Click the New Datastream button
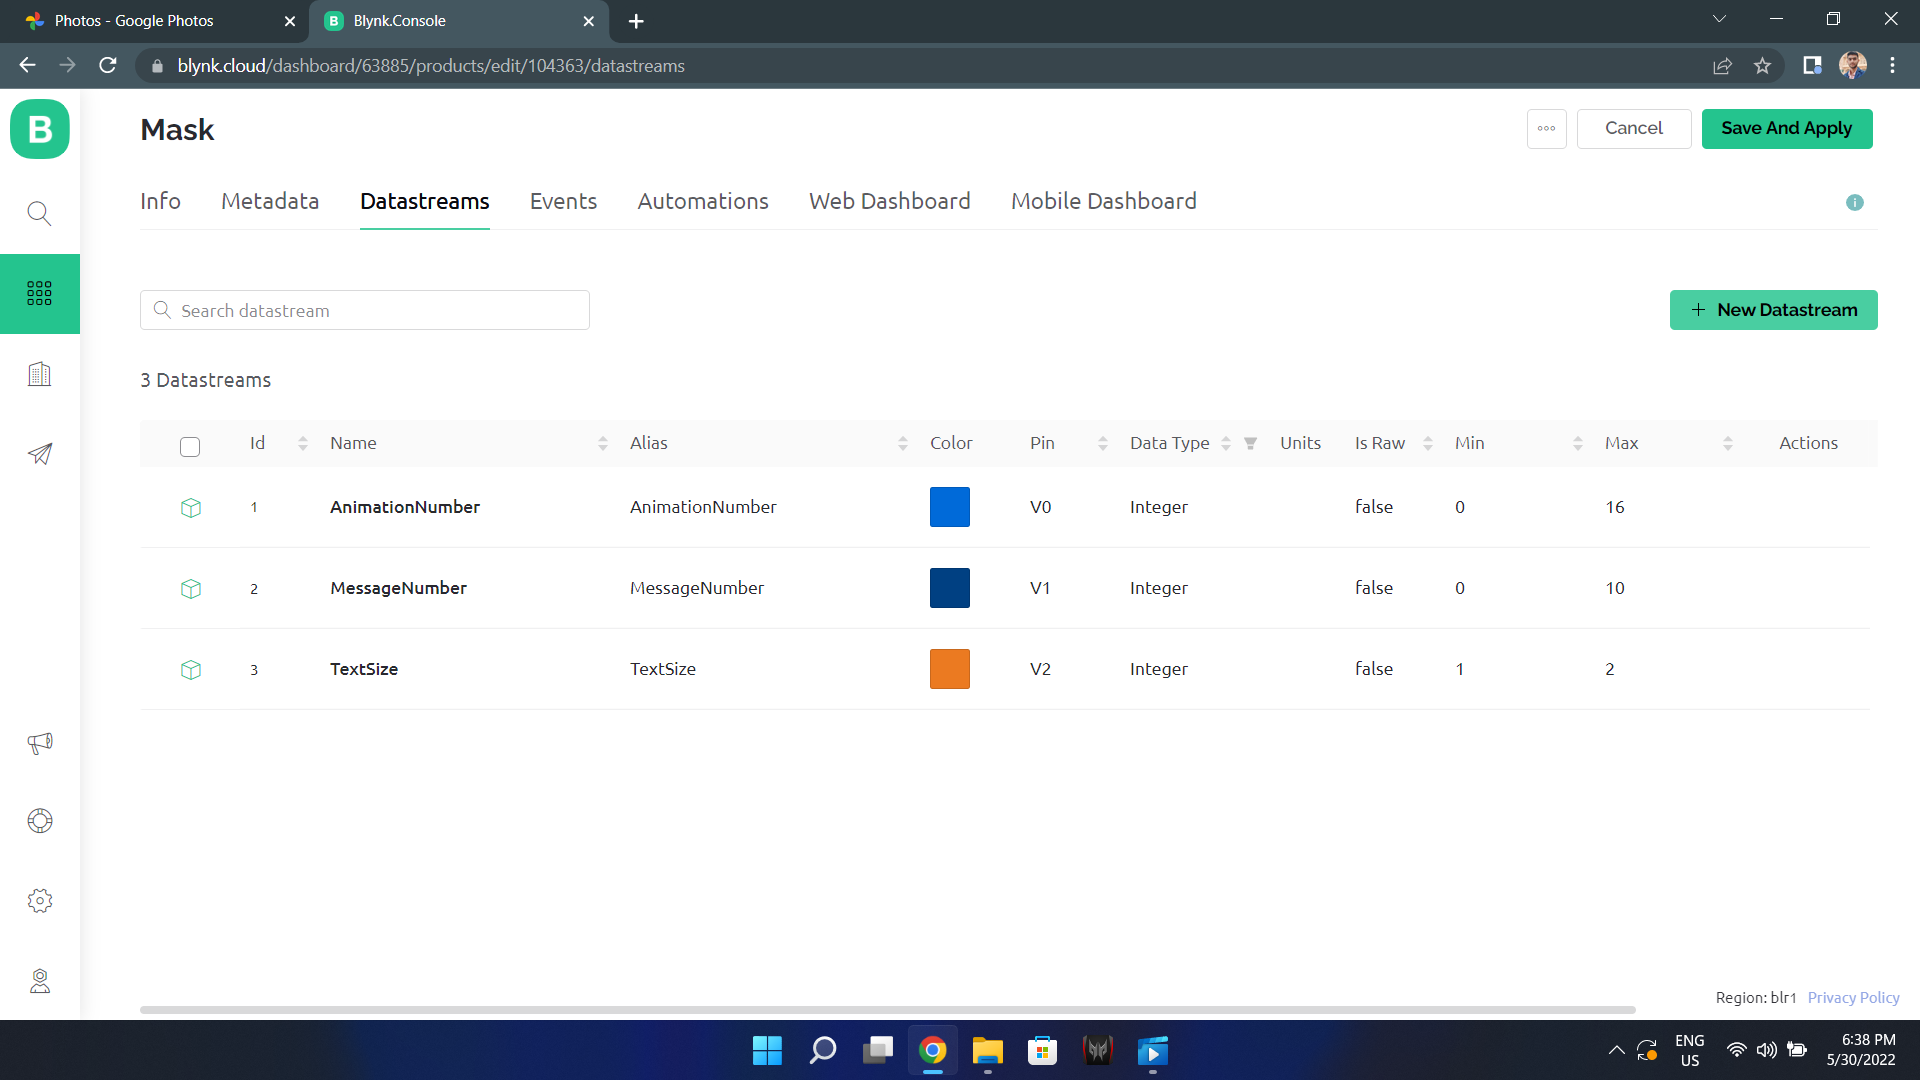Screen dimensions: 1920x1080 click(x=1773, y=310)
